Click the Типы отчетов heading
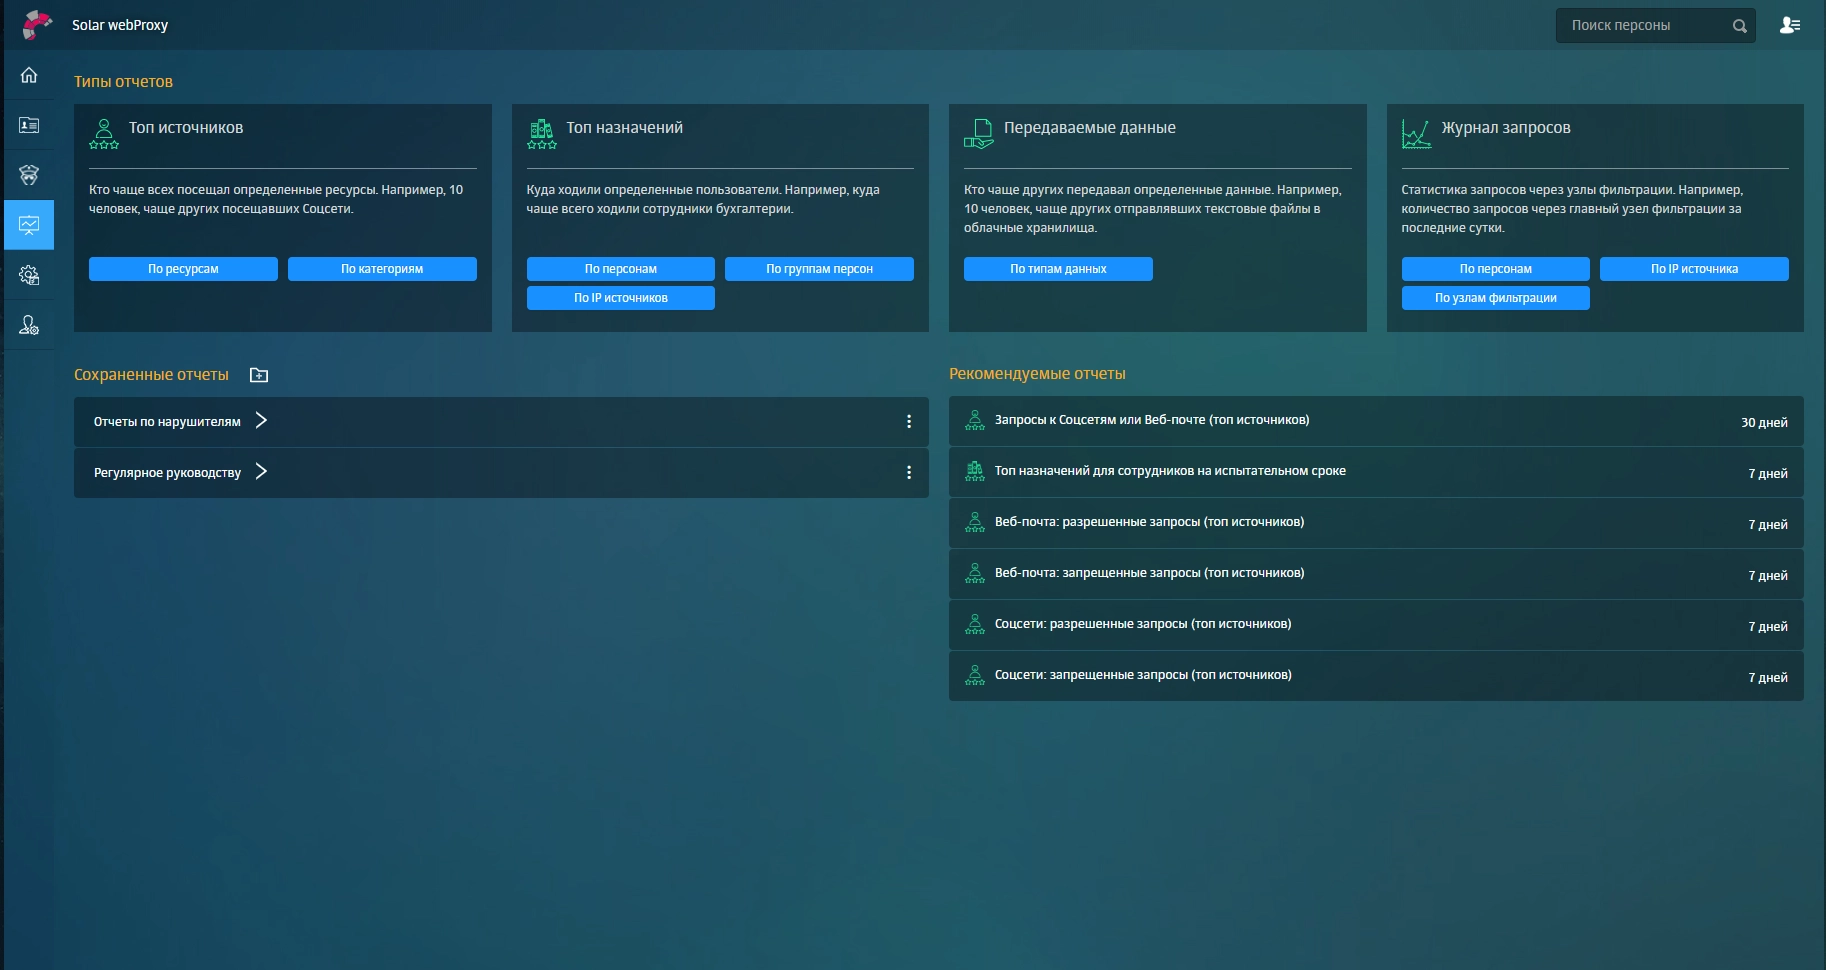This screenshot has width=1826, height=970. coord(123,82)
